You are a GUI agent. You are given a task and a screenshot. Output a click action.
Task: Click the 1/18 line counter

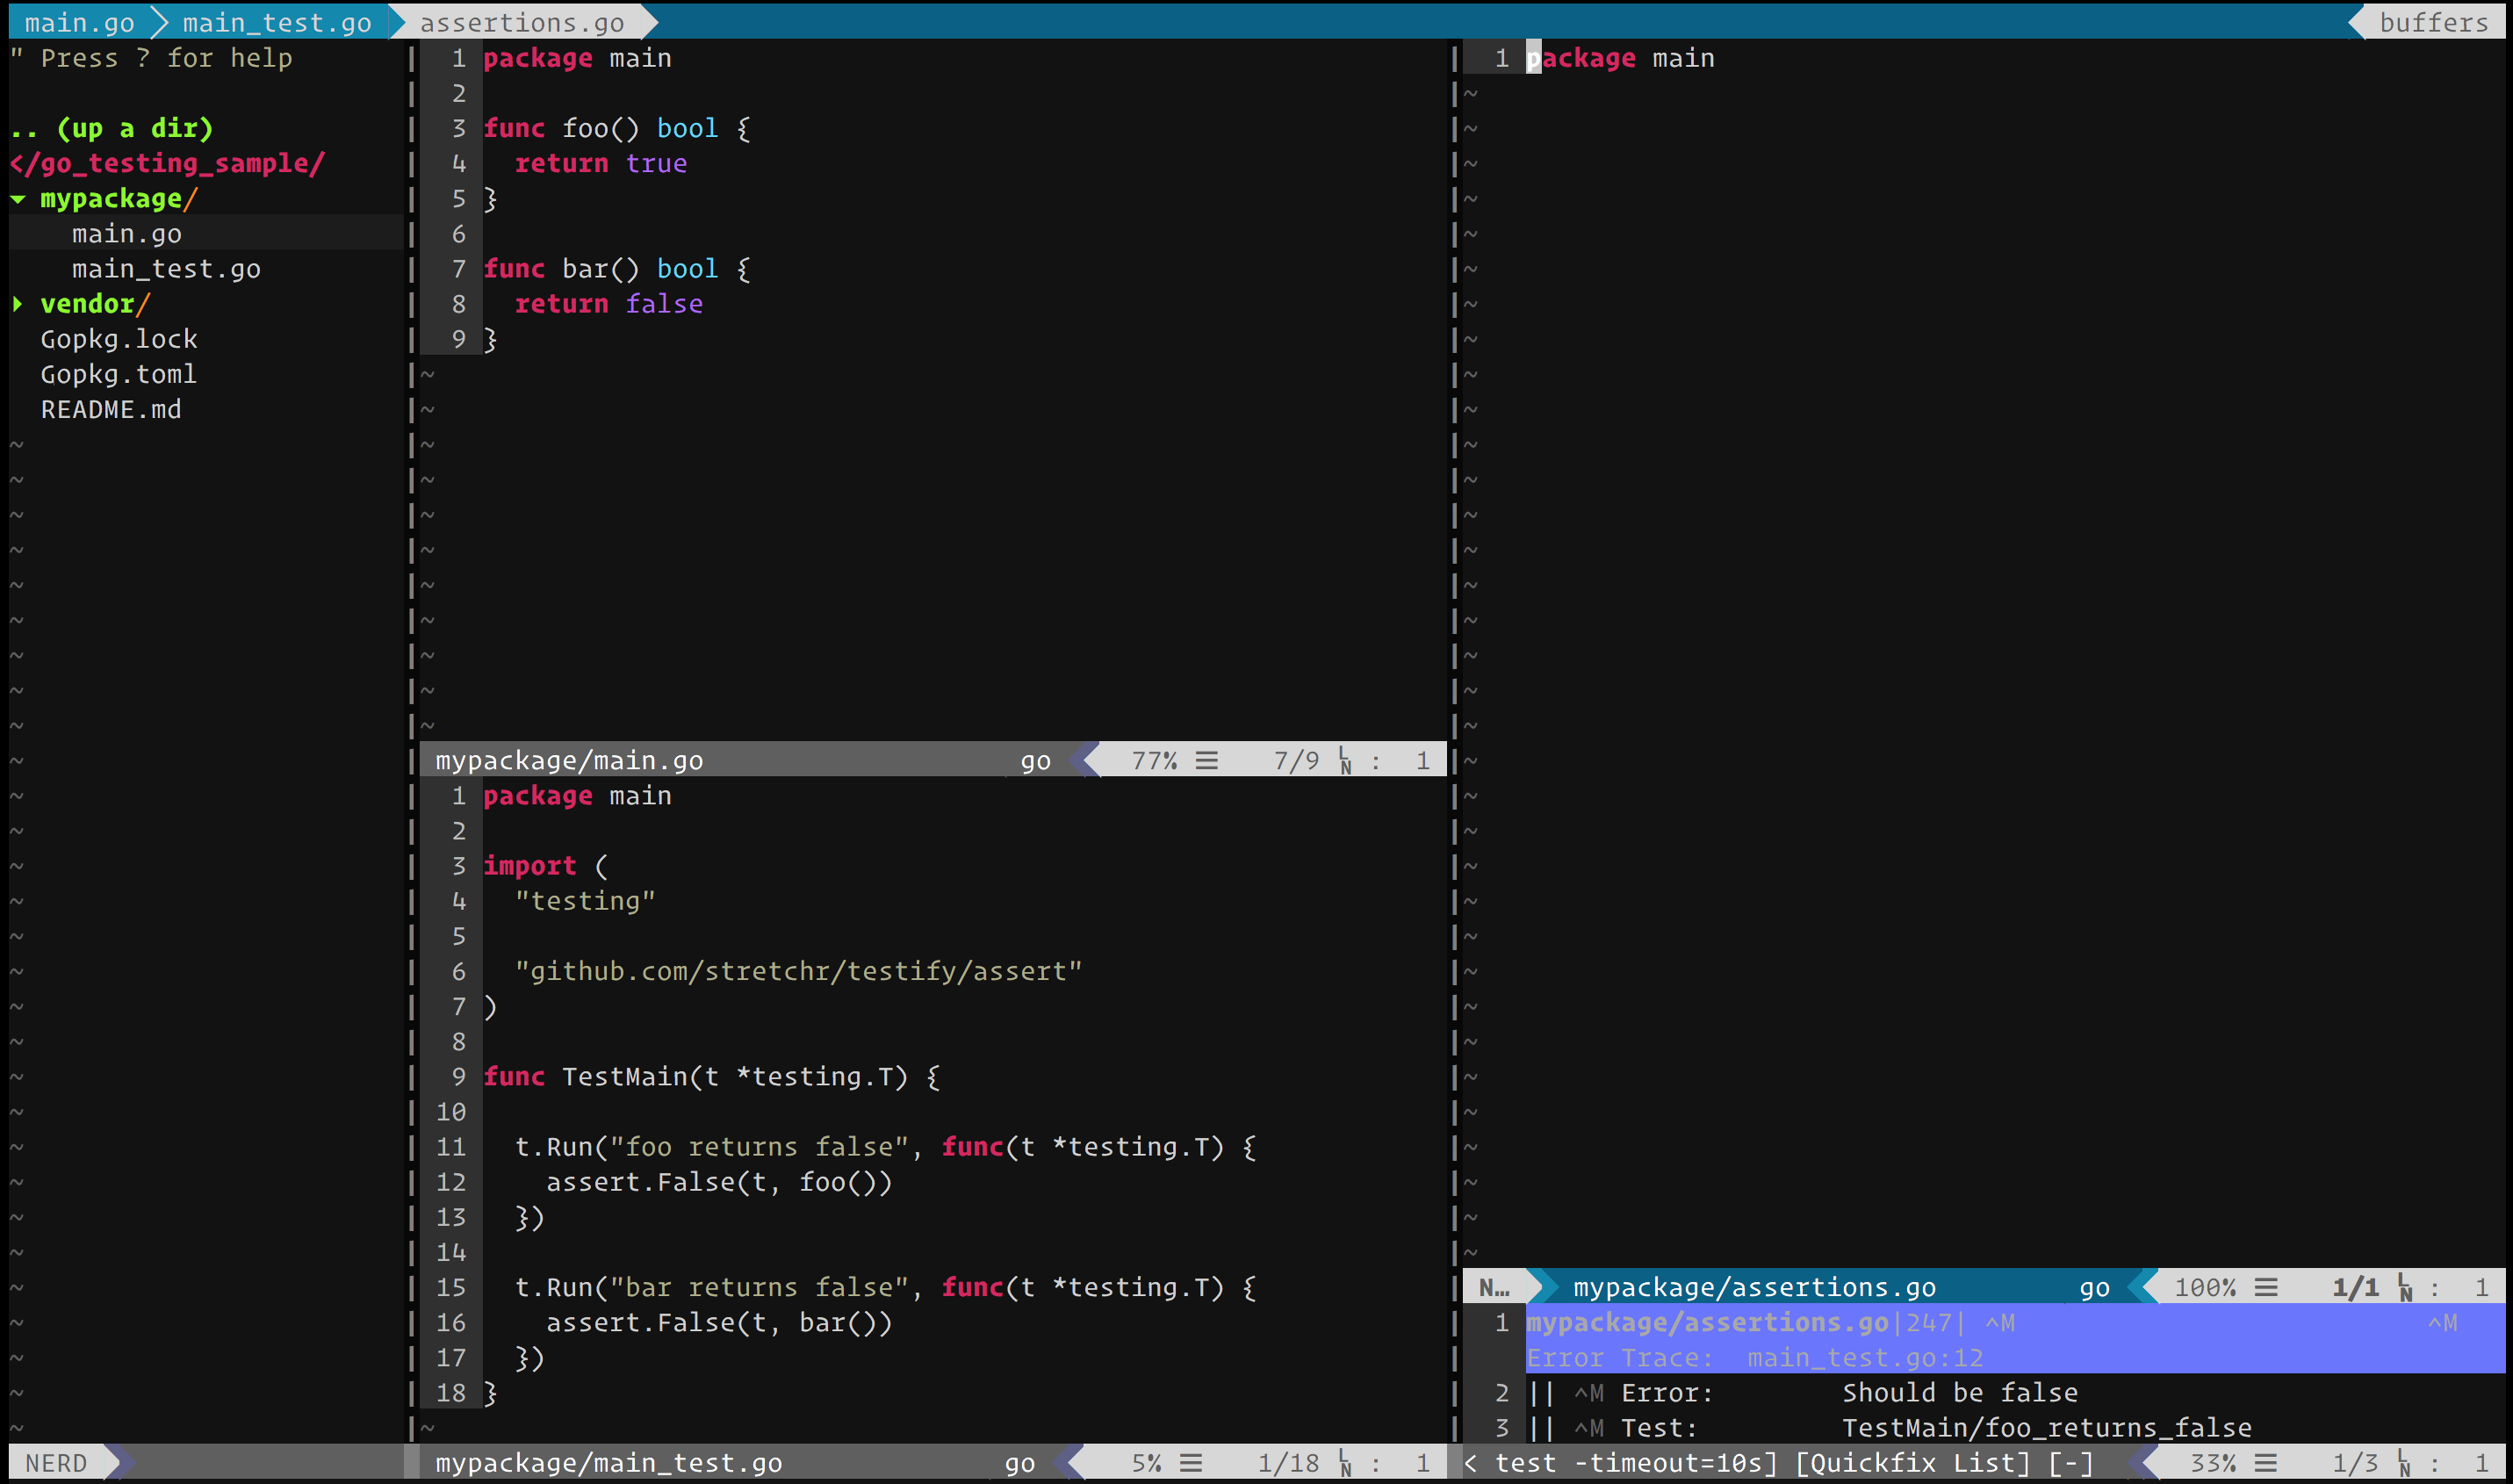(1288, 1463)
